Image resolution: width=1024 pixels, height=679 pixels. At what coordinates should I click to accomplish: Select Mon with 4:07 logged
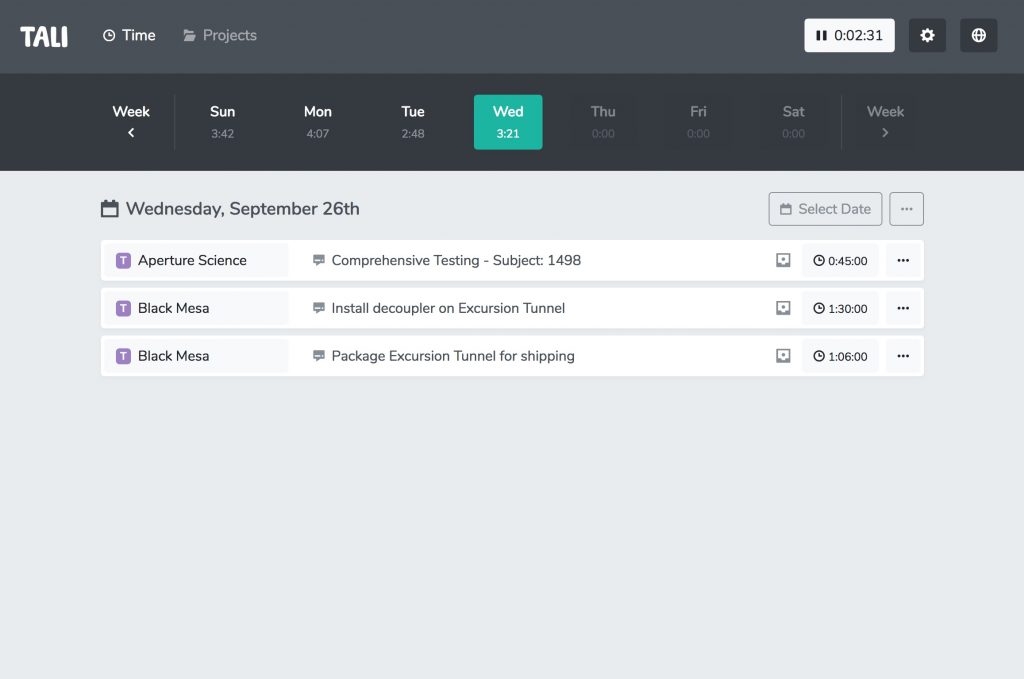click(317, 121)
